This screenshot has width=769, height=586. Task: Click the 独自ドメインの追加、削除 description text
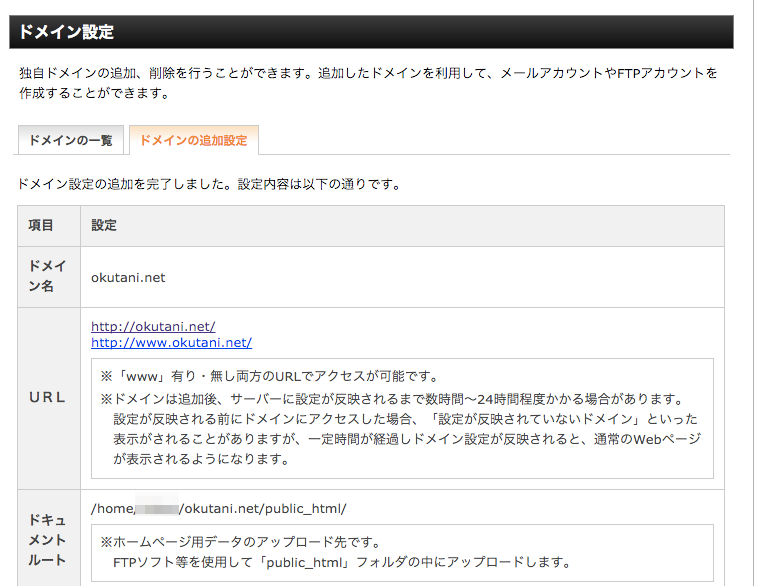(368, 73)
